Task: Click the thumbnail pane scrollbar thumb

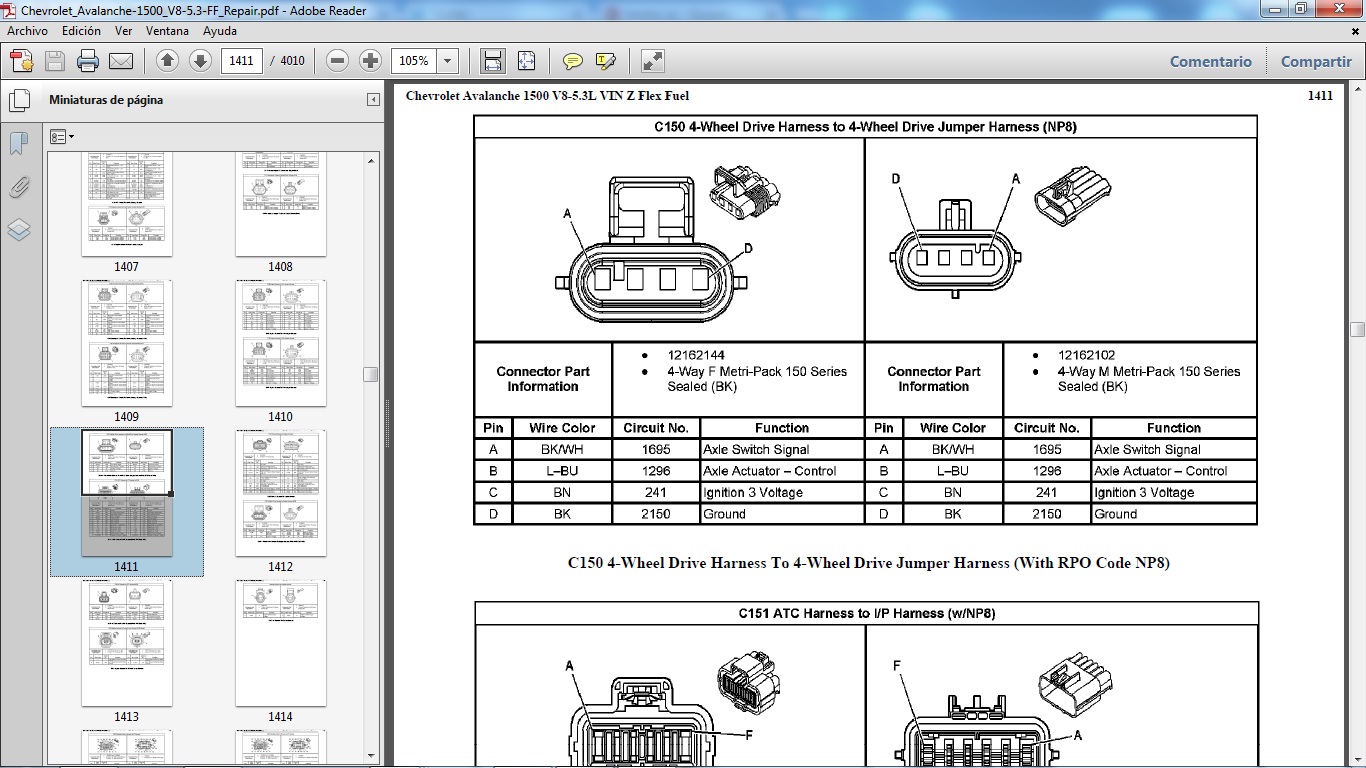Action: point(371,374)
